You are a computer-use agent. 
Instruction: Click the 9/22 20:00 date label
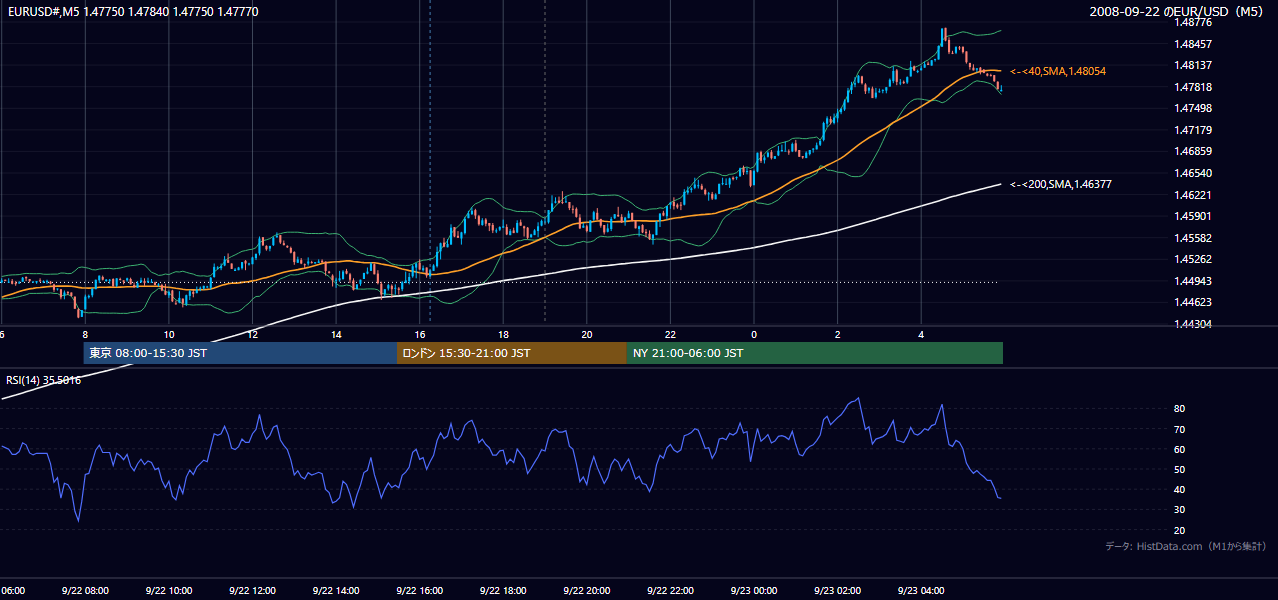point(587,591)
